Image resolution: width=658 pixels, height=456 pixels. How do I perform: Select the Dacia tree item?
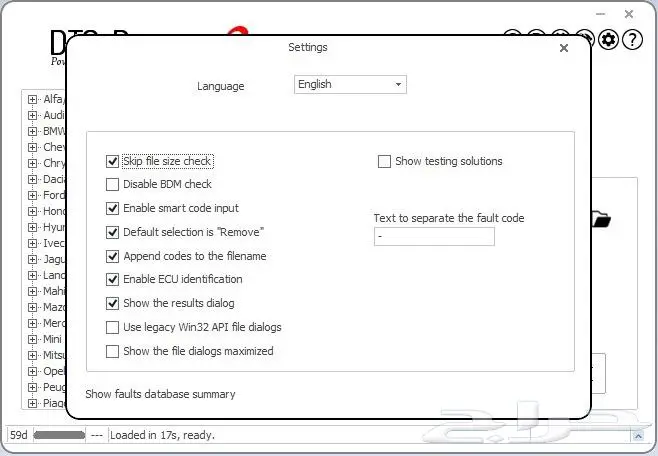(54, 179)
